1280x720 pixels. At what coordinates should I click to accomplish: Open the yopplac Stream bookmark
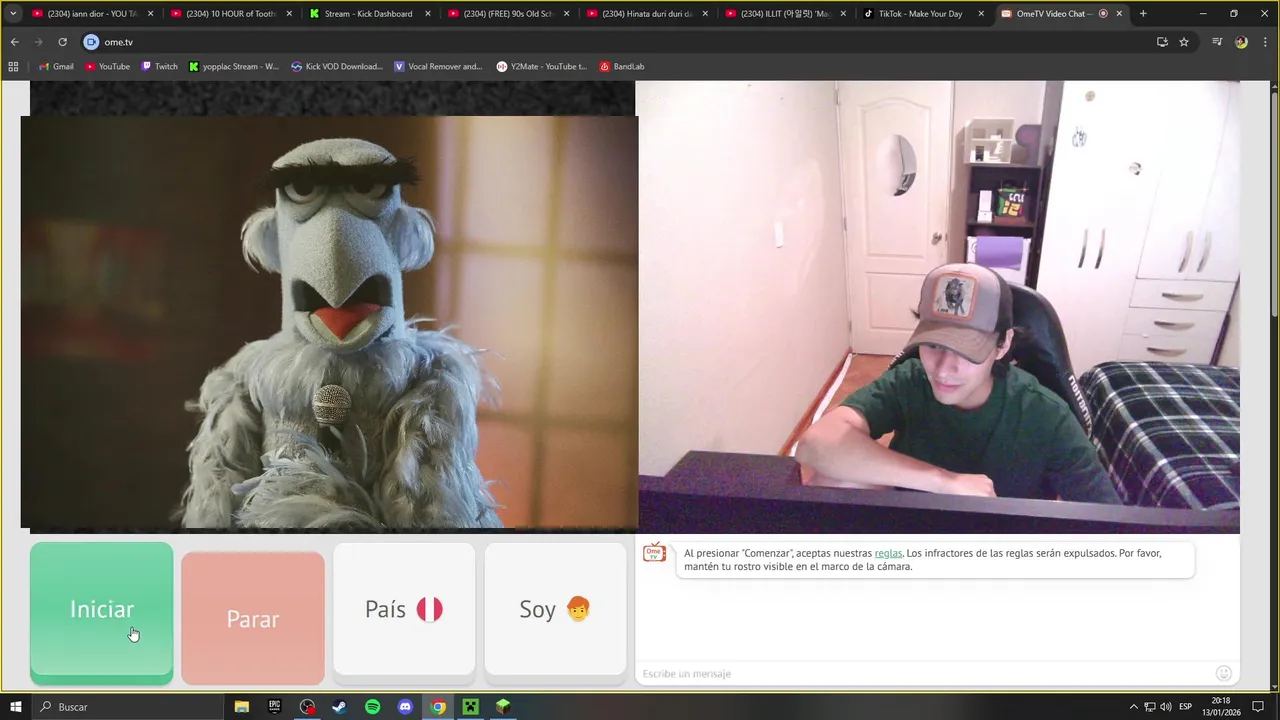(234, 66)
